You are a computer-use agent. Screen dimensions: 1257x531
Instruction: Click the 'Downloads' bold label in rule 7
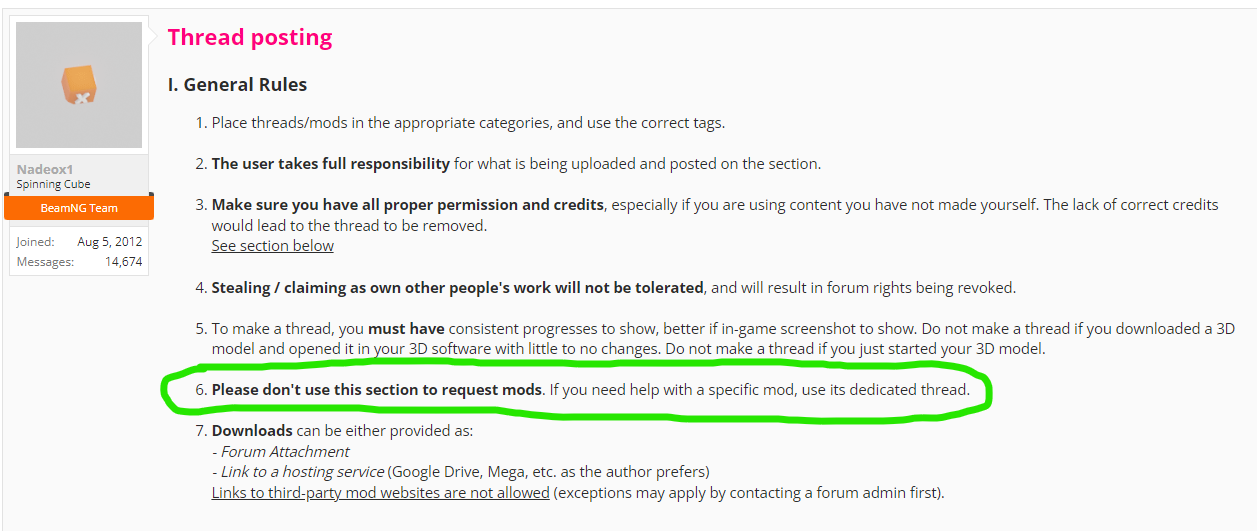pos(252,430)
